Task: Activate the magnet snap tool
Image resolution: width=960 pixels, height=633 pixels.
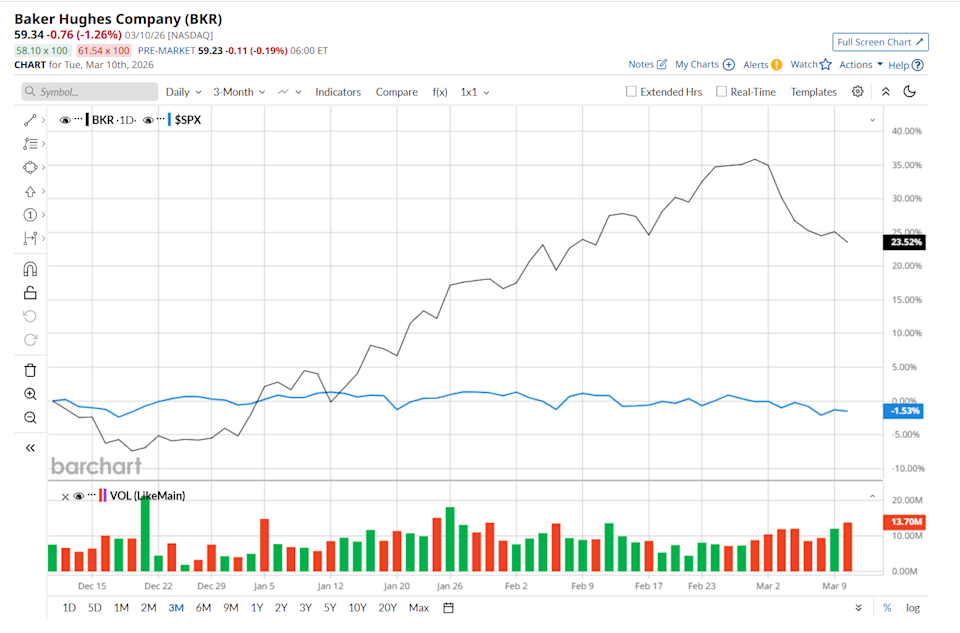Action: click(30, 269)
